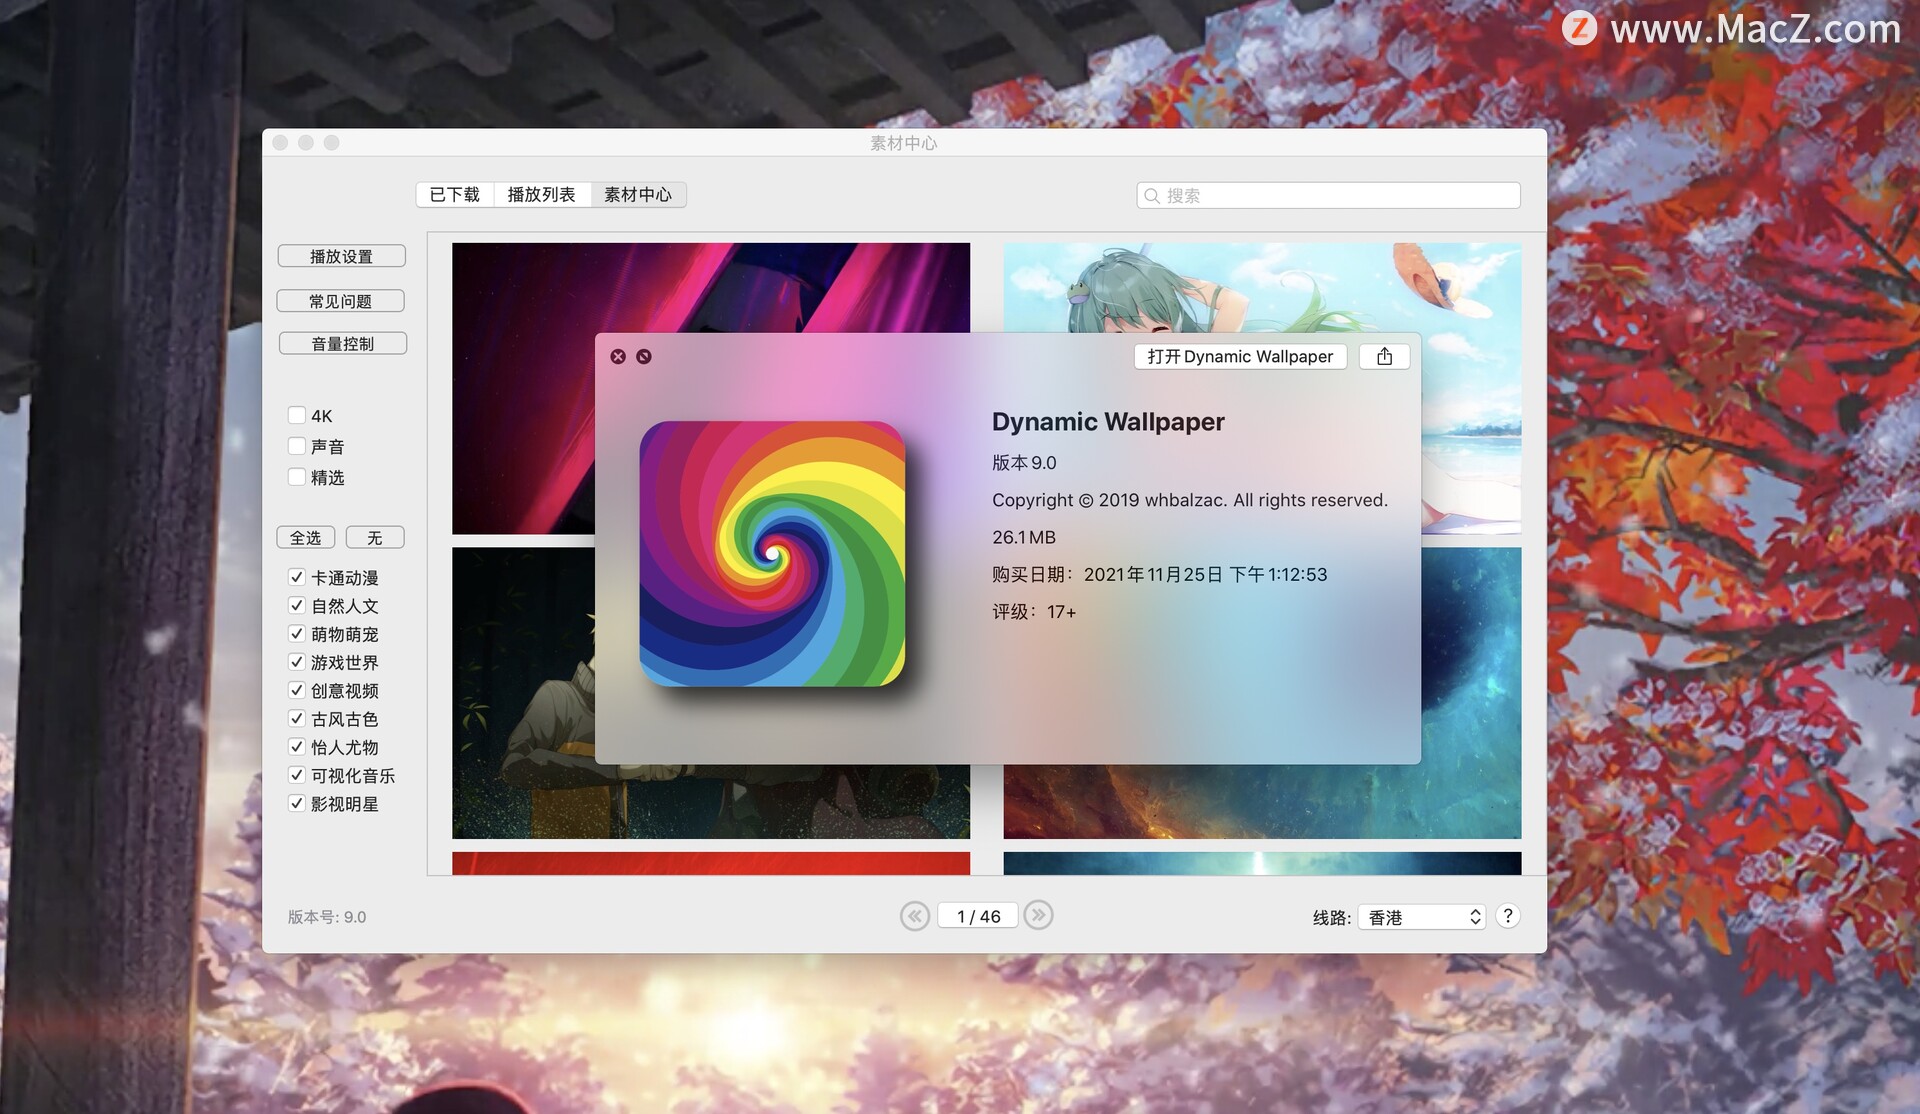Switch to the 素材中心 tab
Screen dimensions: 1920x1114
pyautogui.click(x=638, y=195)
